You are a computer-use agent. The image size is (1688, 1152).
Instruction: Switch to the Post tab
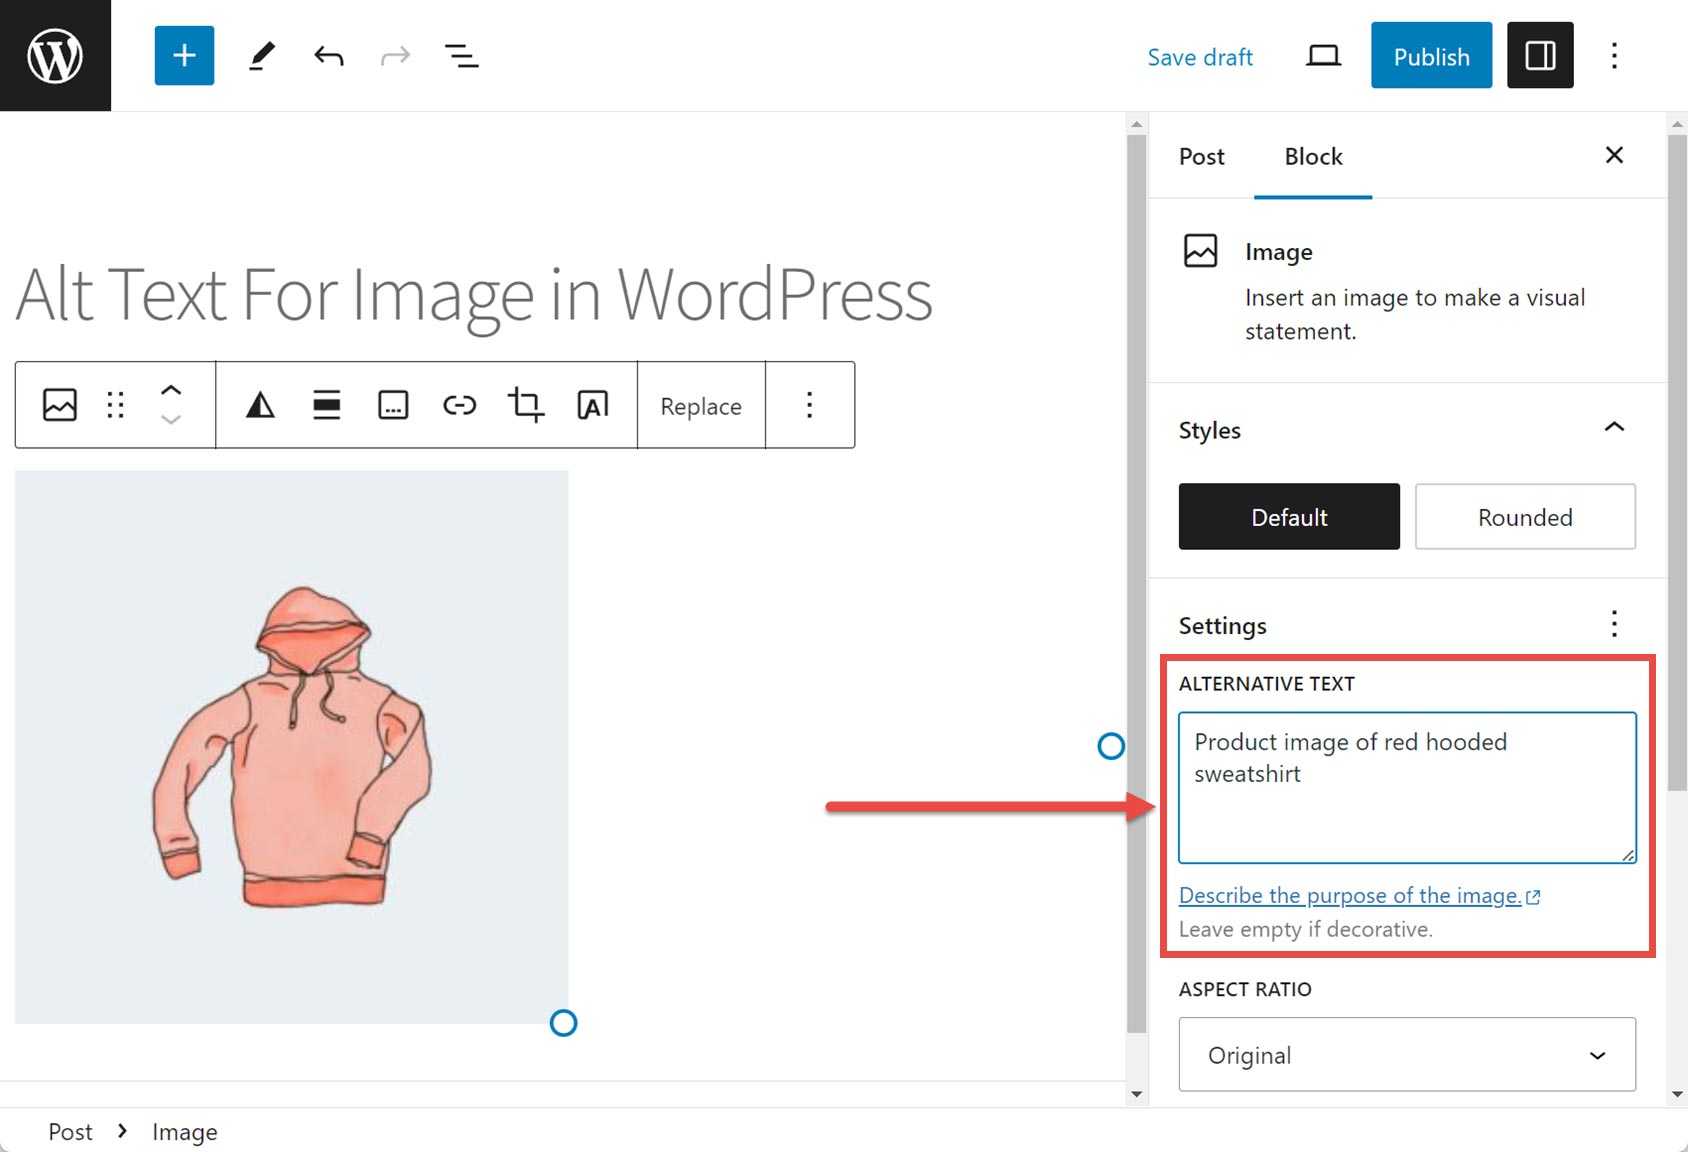pos(1201,157)
